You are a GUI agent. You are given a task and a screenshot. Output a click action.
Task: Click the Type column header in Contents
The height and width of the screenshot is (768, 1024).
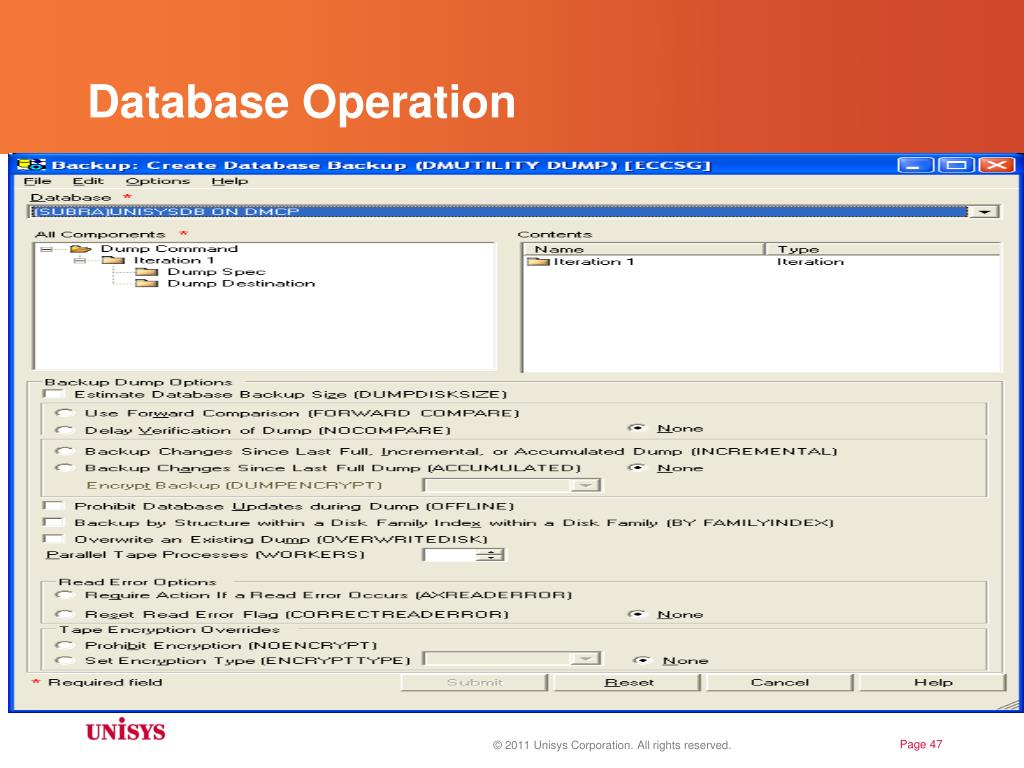point(882,249)
